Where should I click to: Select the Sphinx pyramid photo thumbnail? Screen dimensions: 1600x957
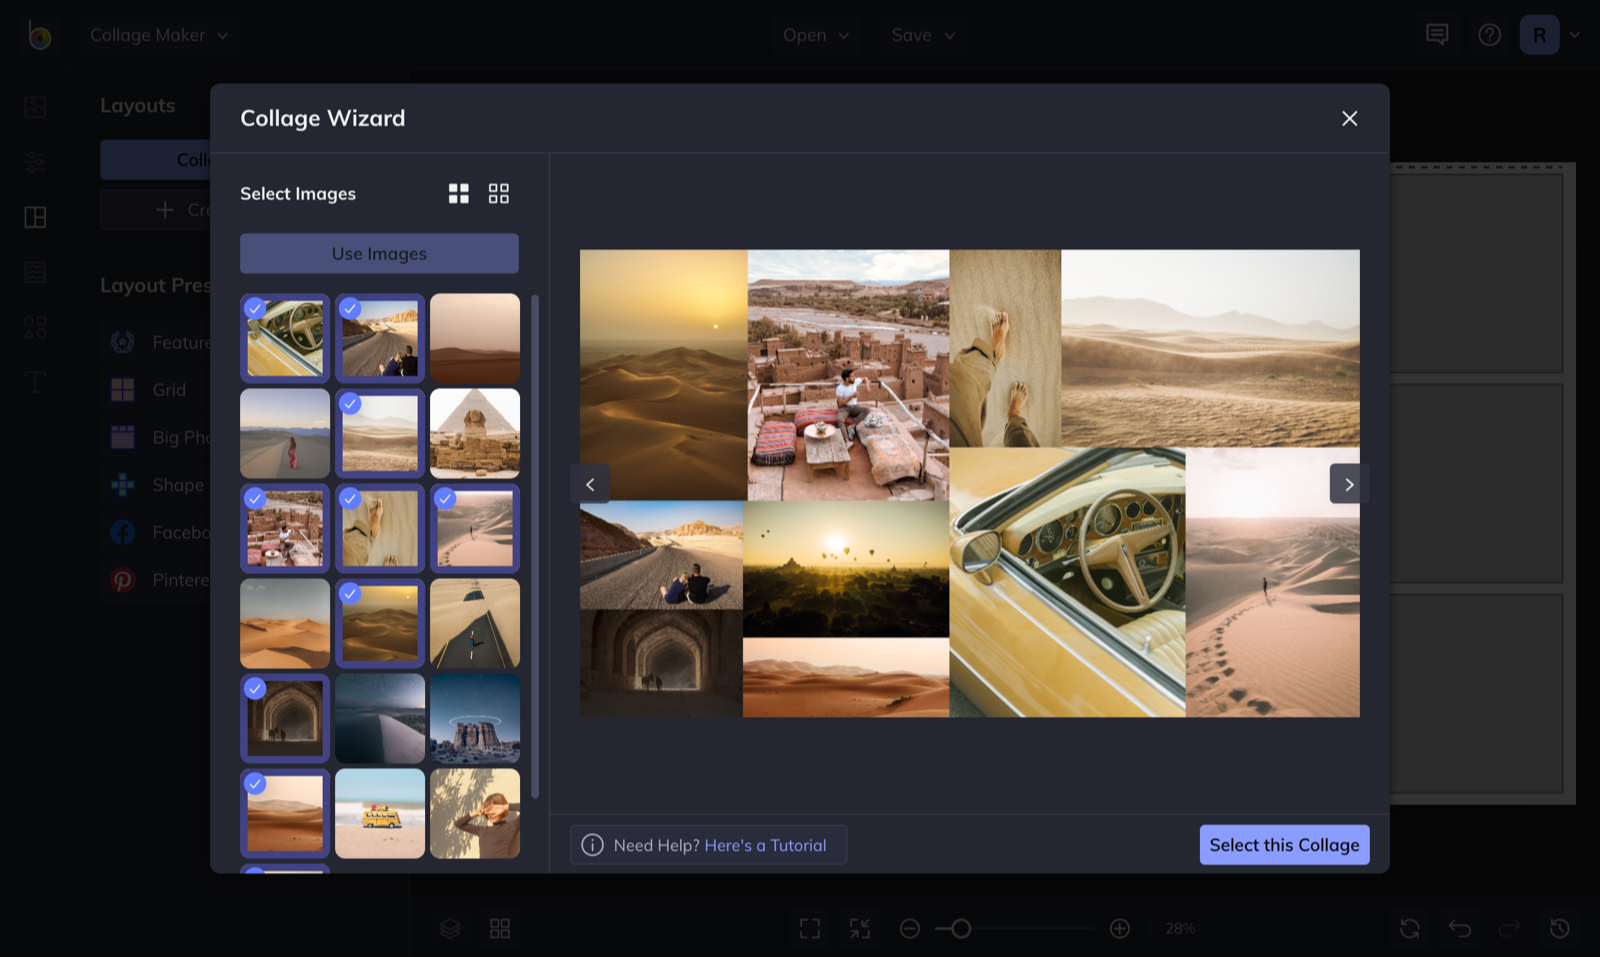tap(475, 433)
